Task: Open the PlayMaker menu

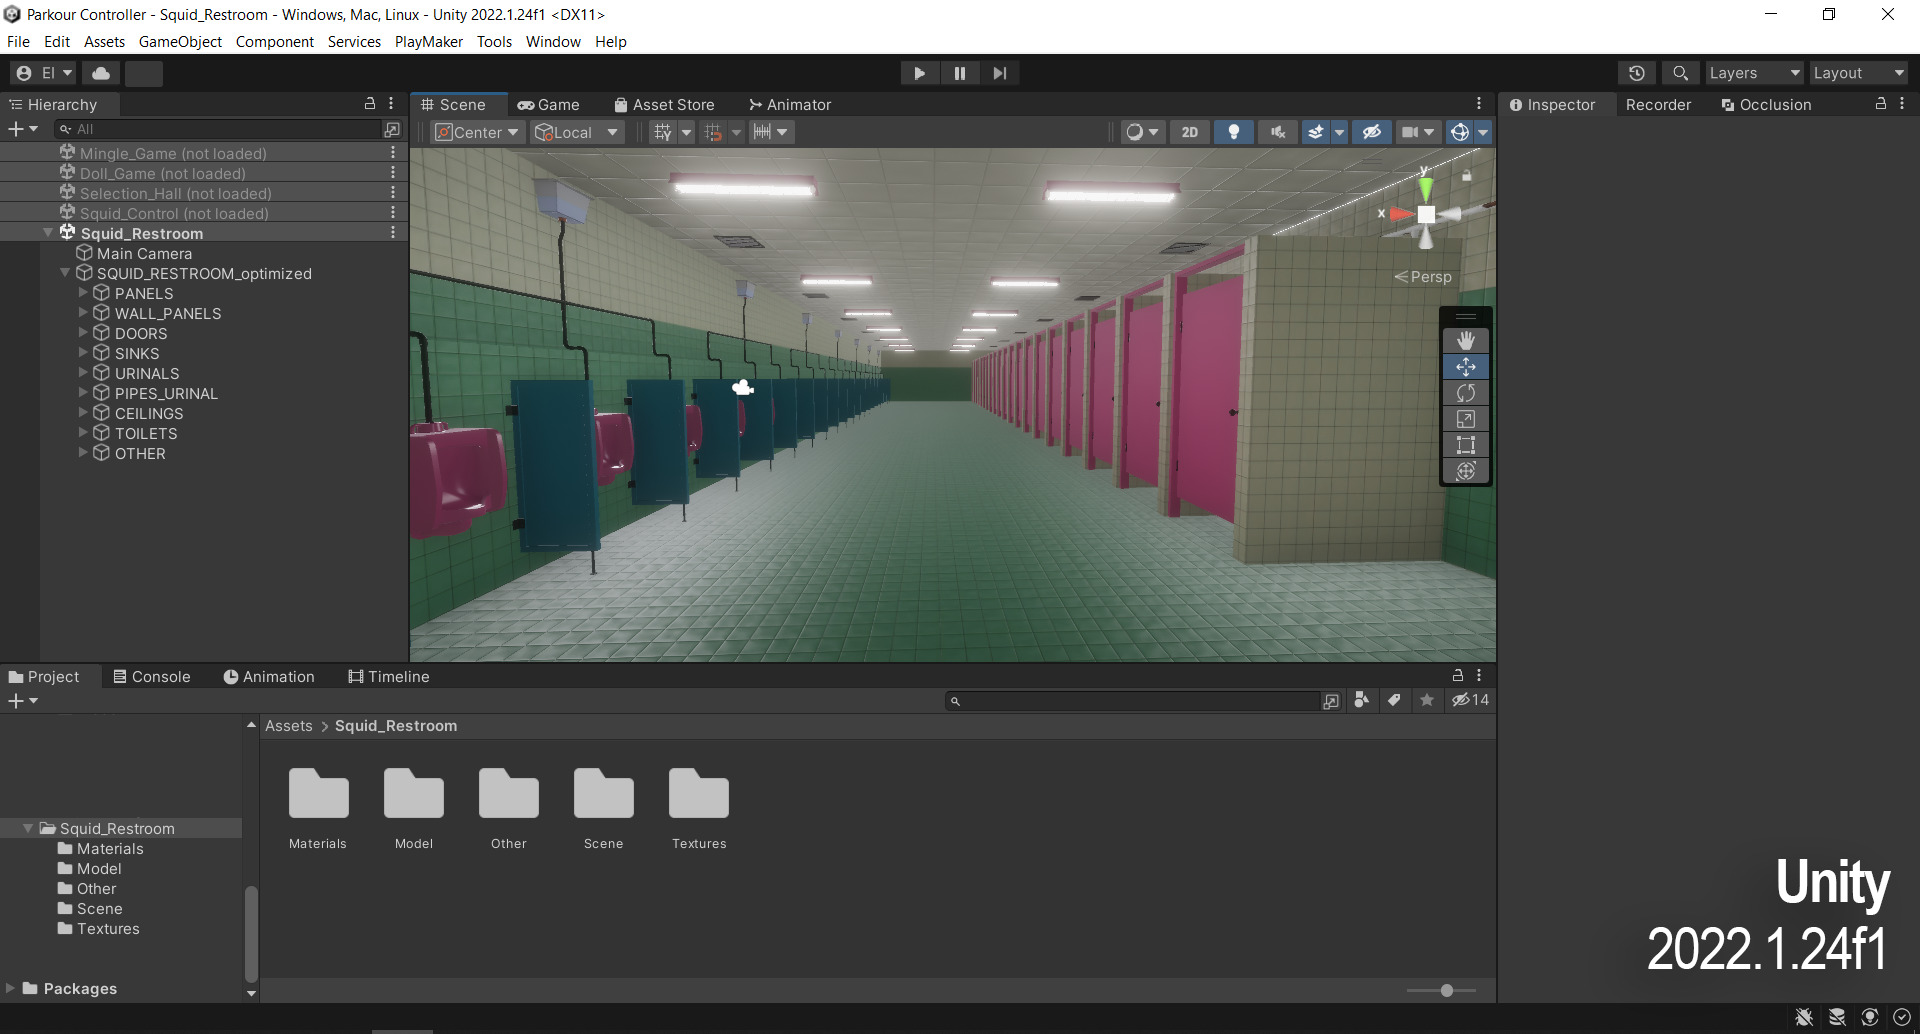Action: pyautogui.click(x=429, y=42)
